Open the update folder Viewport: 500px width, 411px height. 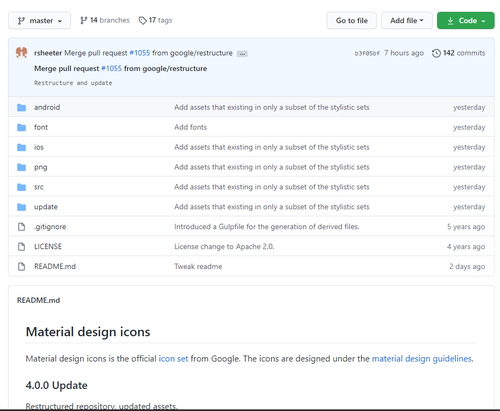point(46,207)
